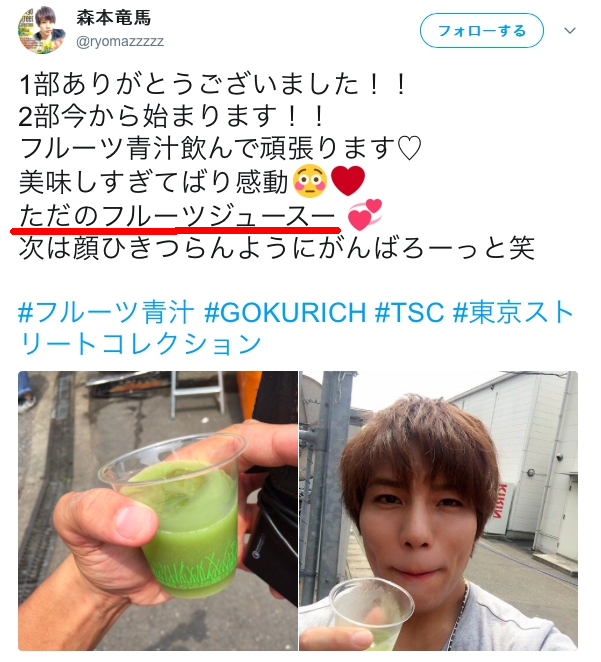The width and height of the screenshot is (601, 662).
Task: Expand the tweet options chevron
Action: click(x=570, y=31)
